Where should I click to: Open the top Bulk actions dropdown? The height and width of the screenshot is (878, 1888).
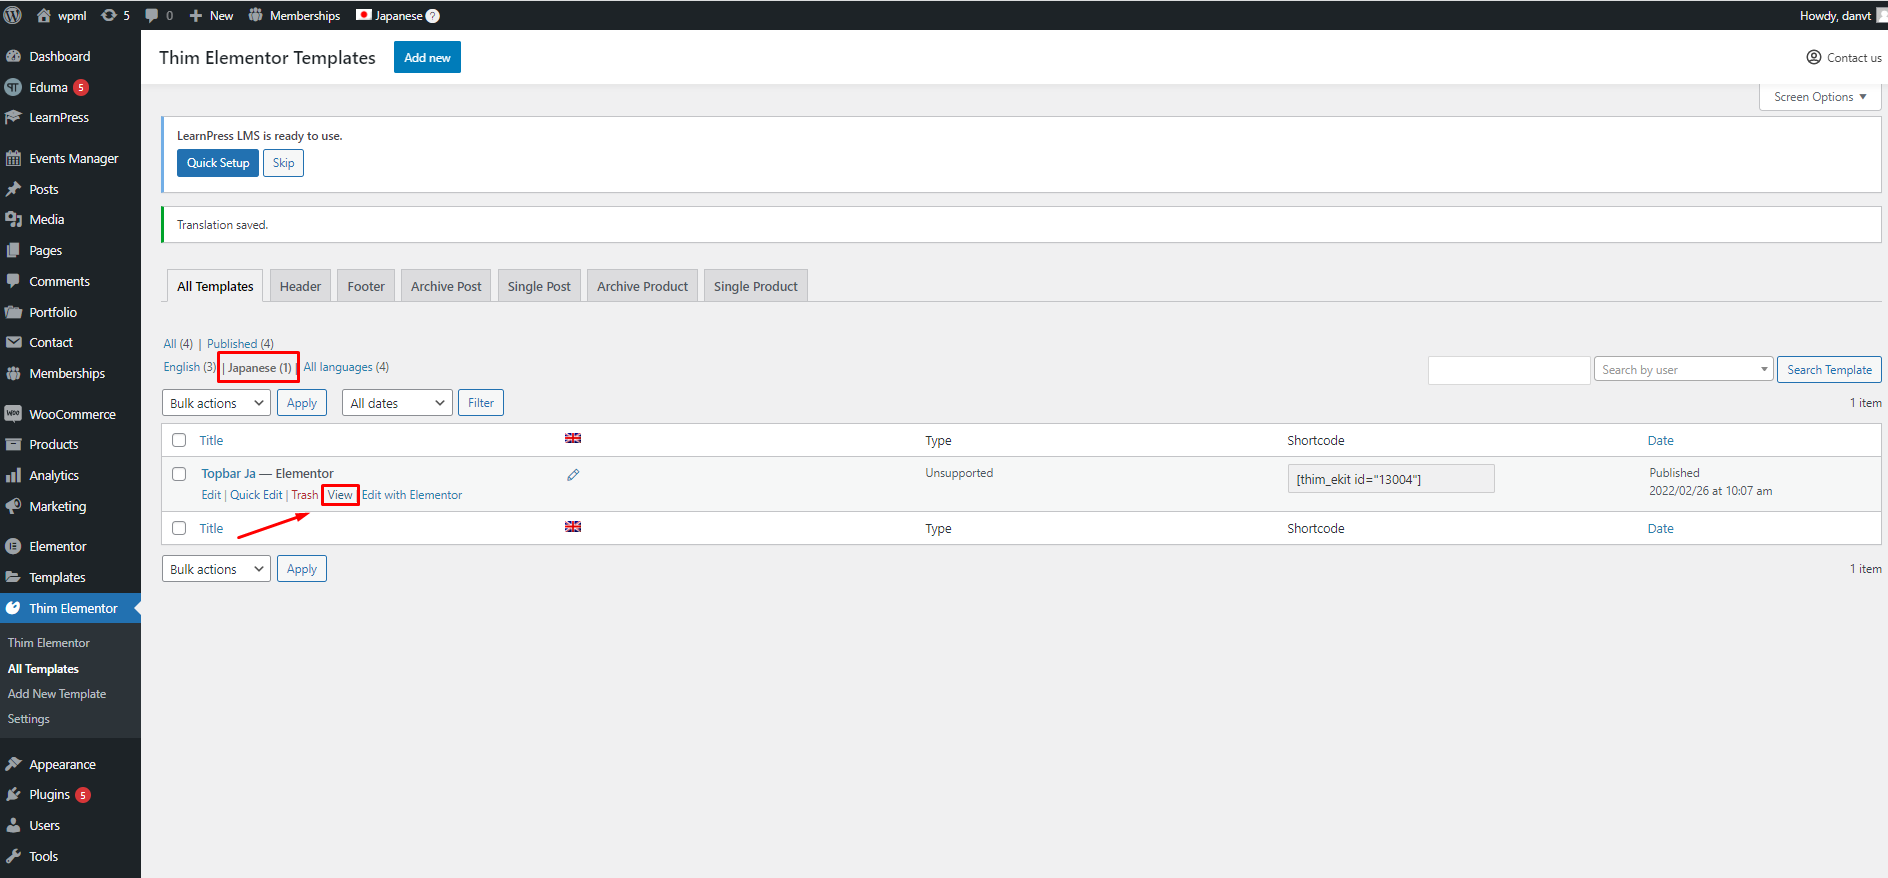(x=216, y=403)
